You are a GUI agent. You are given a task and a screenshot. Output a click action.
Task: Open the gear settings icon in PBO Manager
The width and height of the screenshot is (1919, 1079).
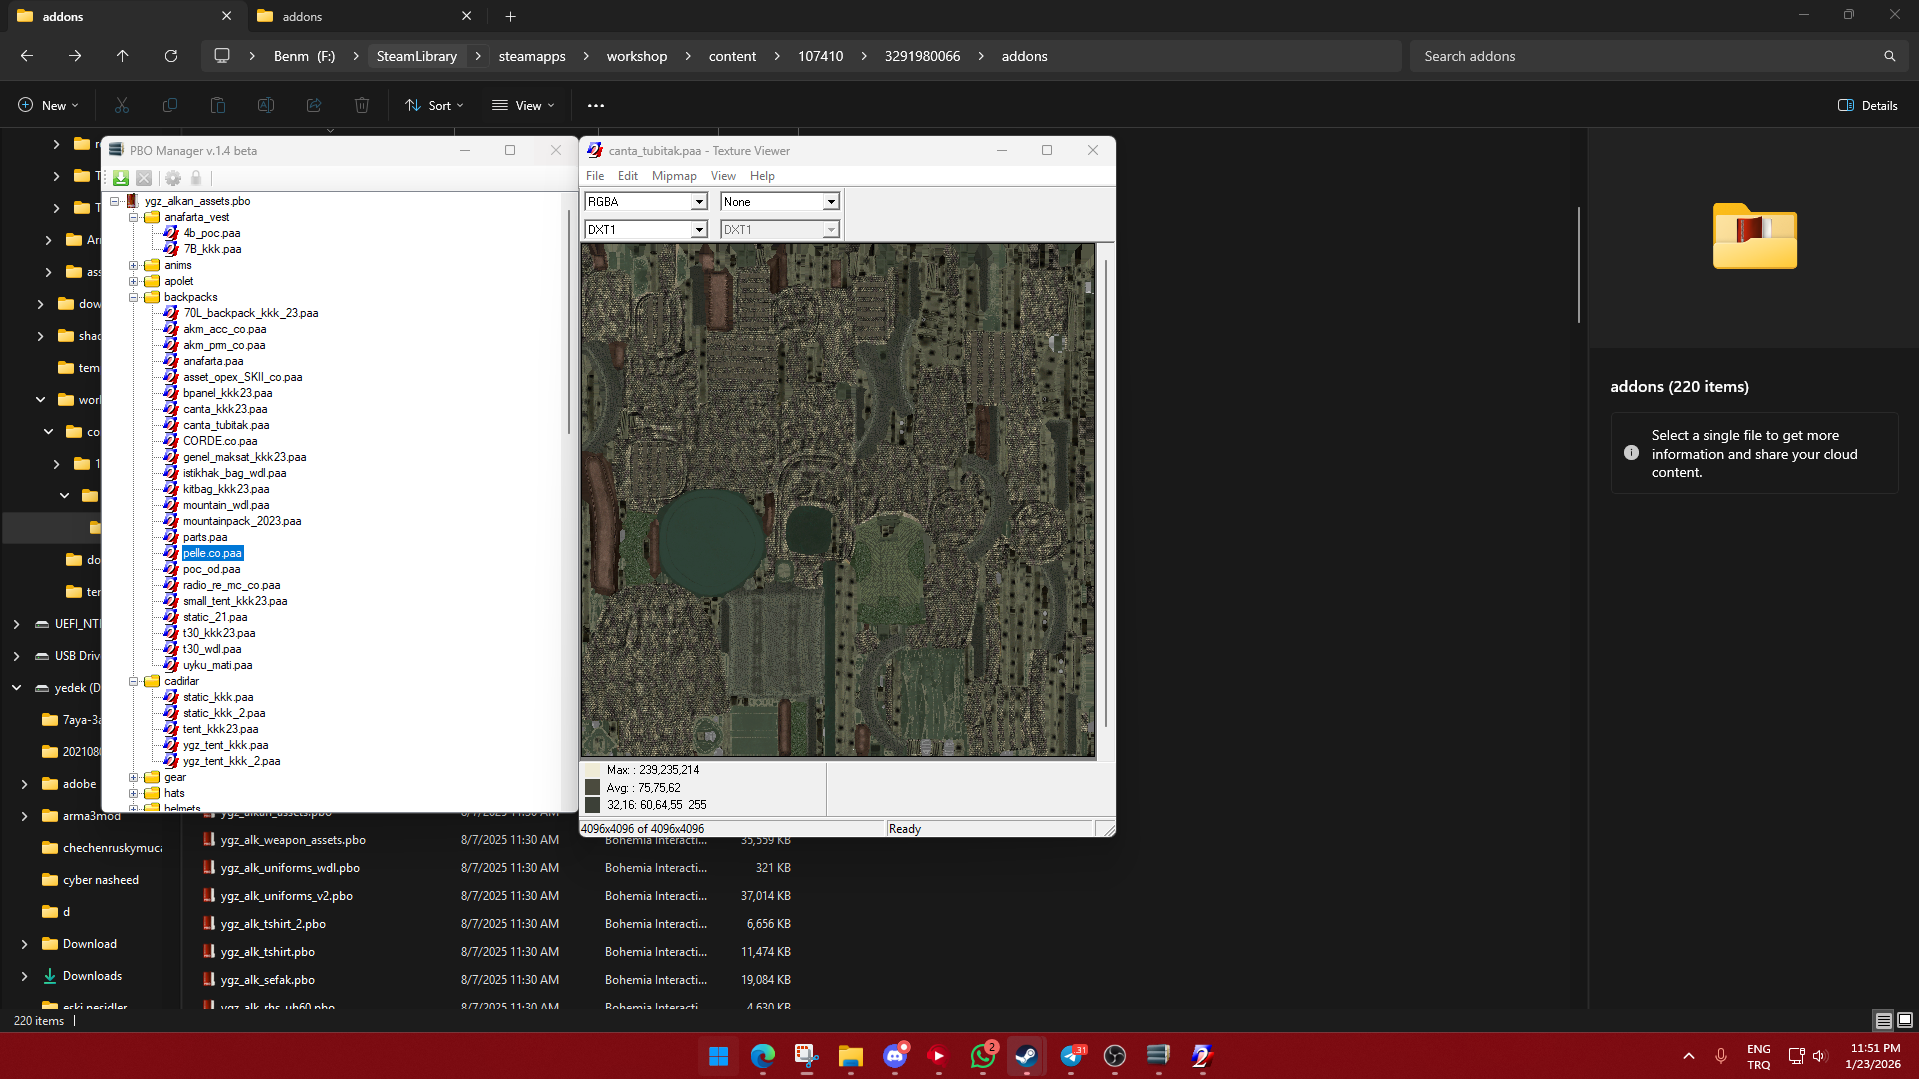coord(173,178)
